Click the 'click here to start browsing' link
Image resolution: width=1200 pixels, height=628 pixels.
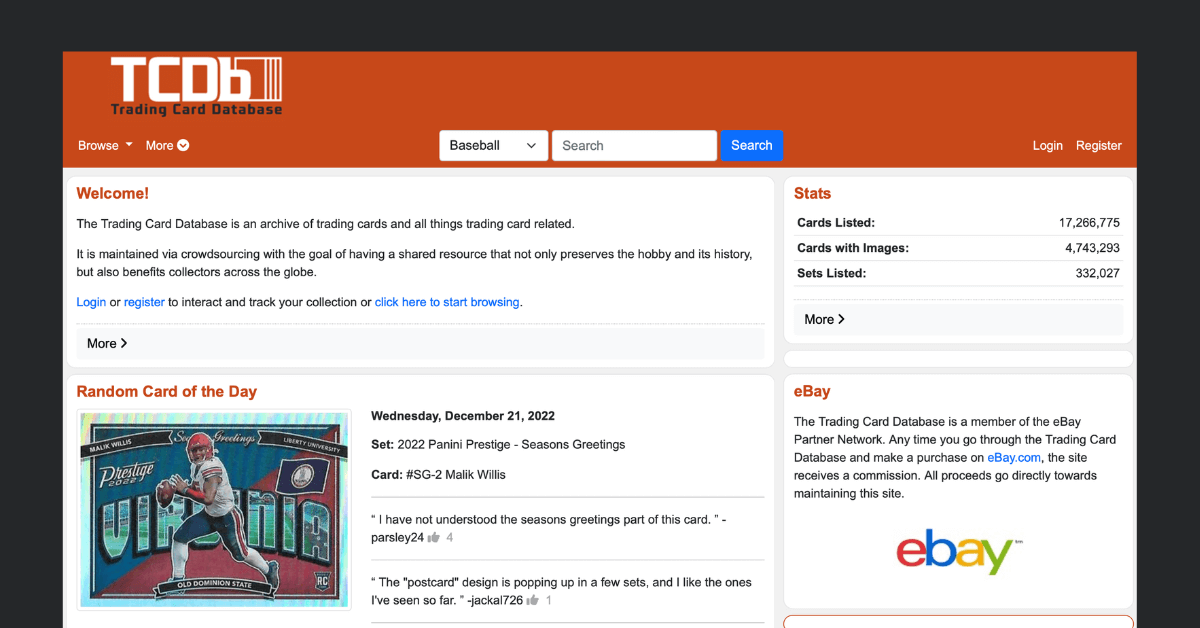click(447, 302)
